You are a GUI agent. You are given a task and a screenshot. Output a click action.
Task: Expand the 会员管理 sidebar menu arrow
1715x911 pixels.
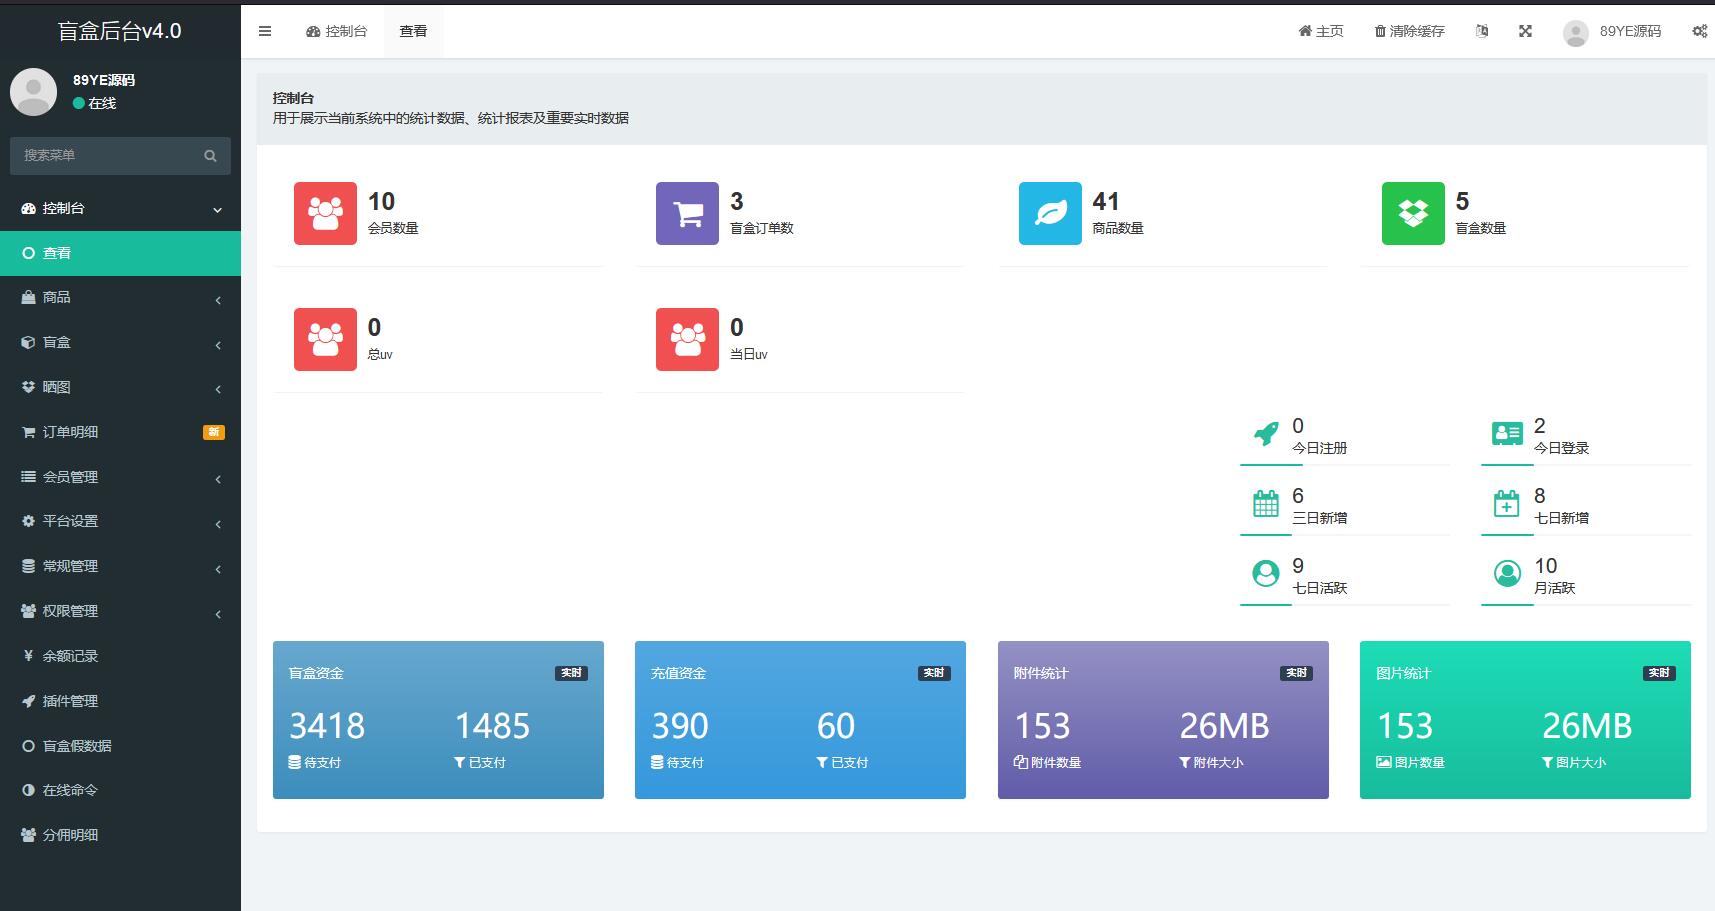coord(218,478)
